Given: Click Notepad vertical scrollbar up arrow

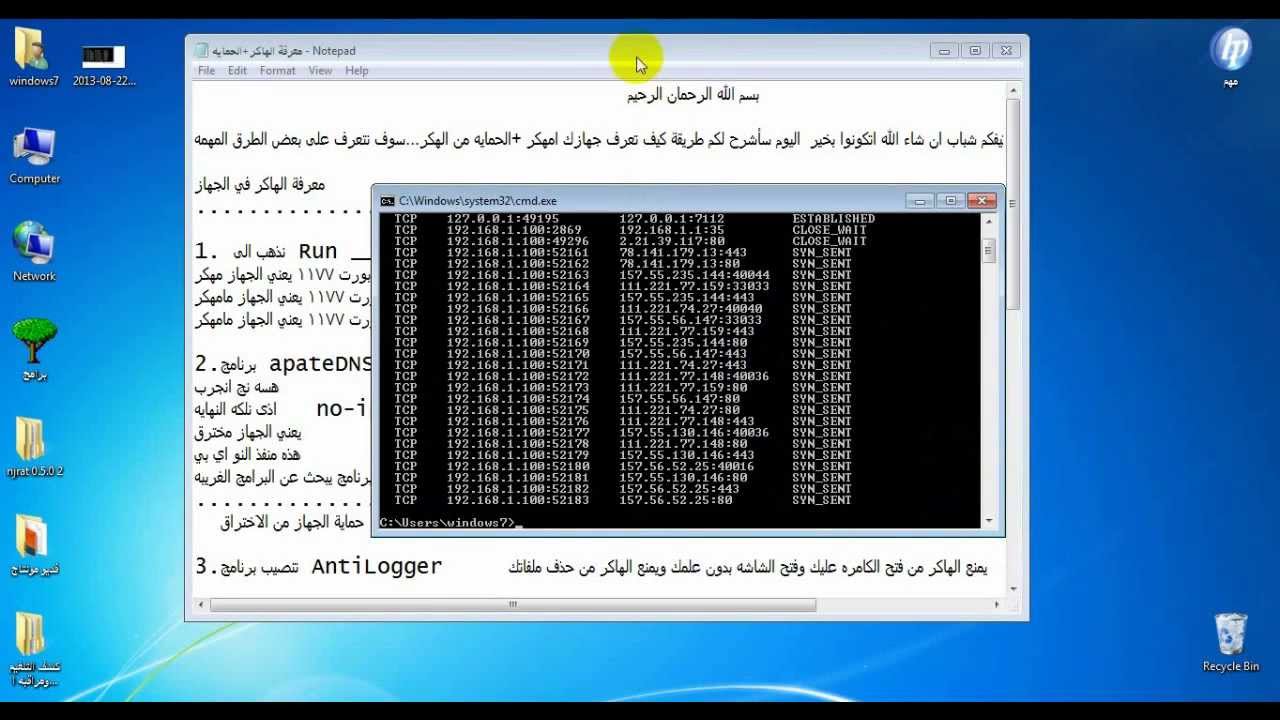Looking at the screenshot, I should (x=1013, y=91).
